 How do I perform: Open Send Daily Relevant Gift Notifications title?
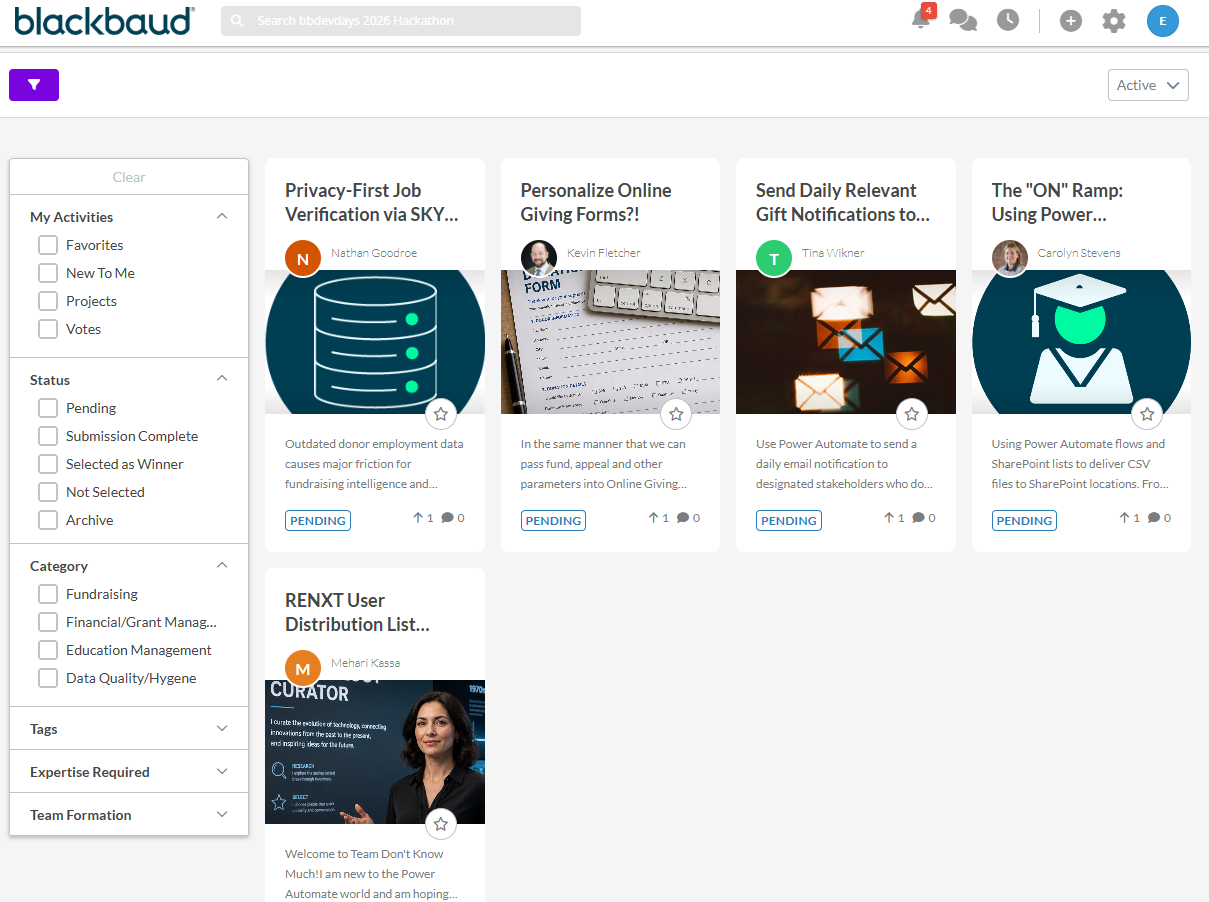[843, 202]
